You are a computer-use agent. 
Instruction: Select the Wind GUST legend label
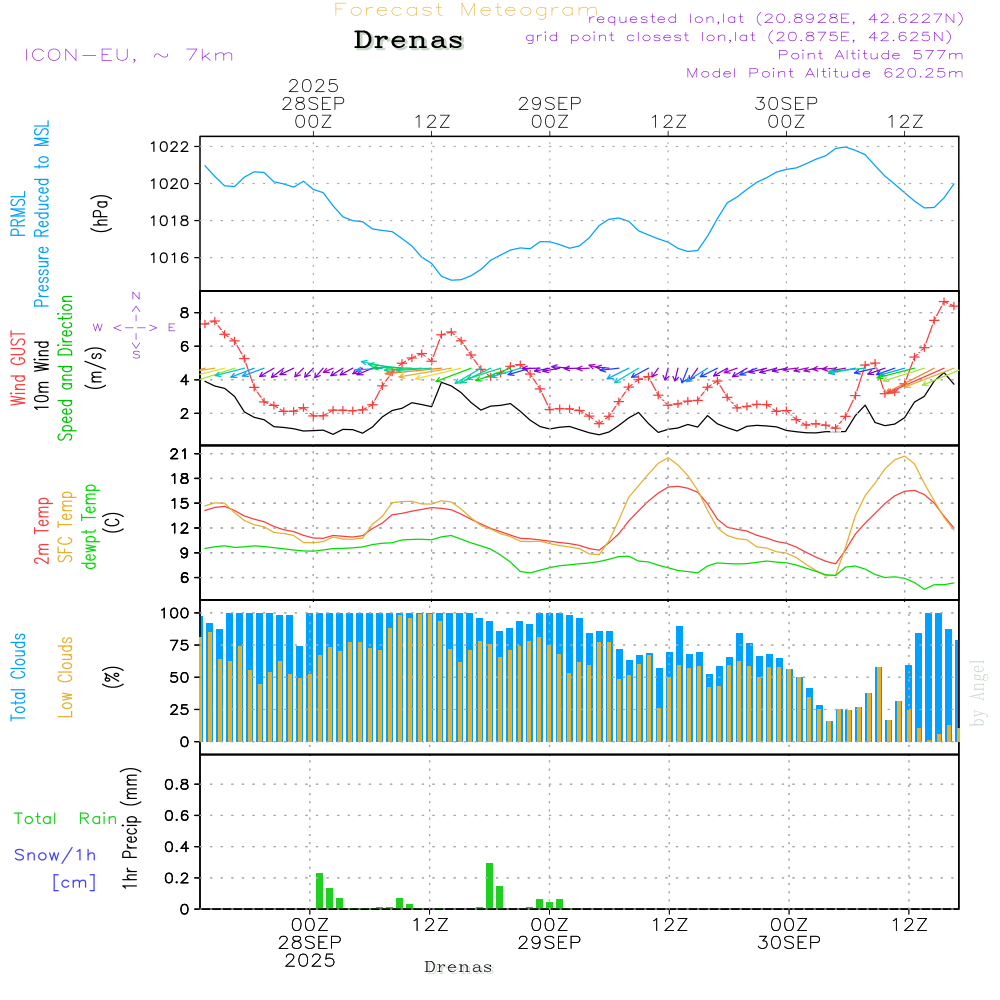[x=17, y=369]
